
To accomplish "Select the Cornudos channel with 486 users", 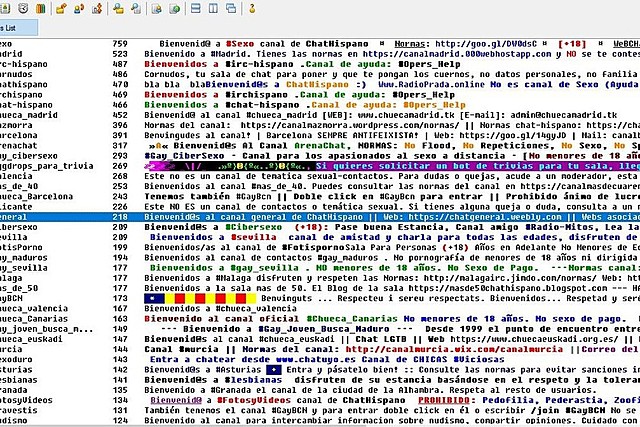I will (x=320, y=74).
